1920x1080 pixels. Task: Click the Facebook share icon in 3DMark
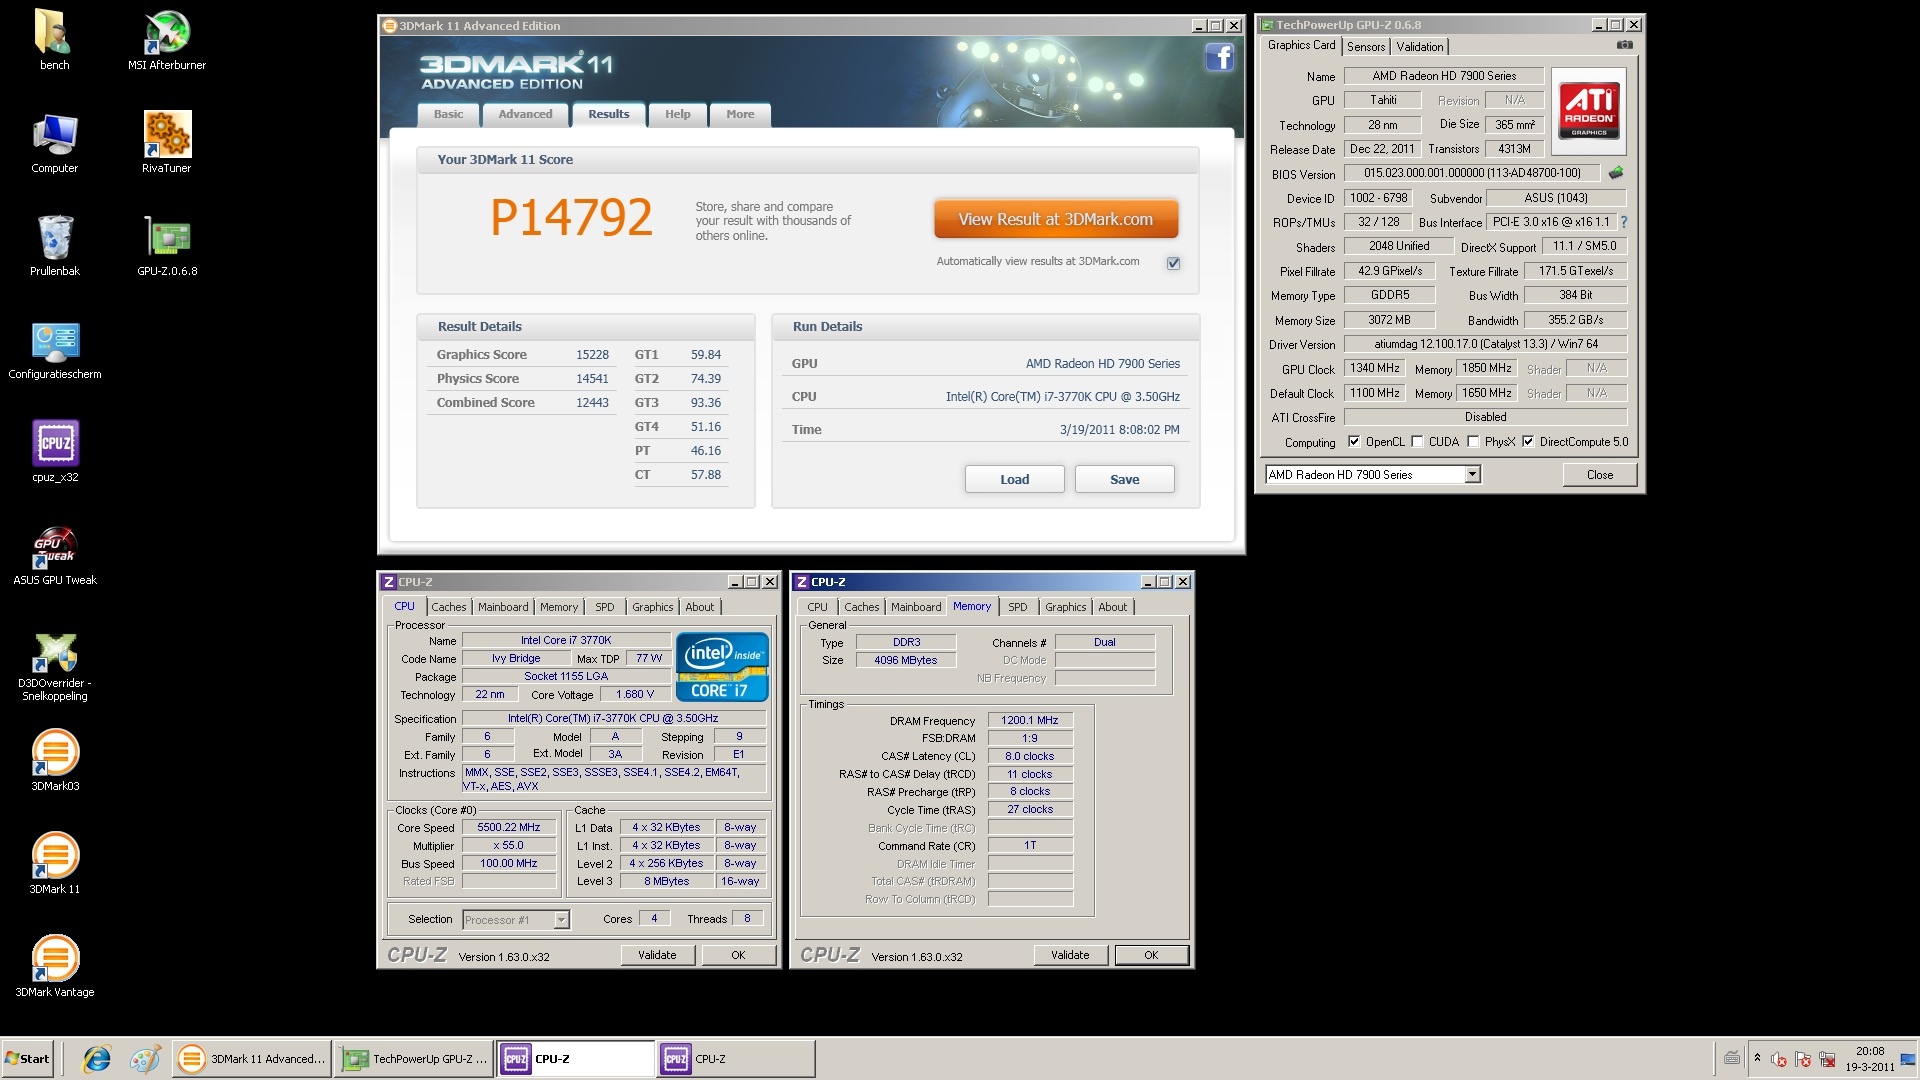1219,58
